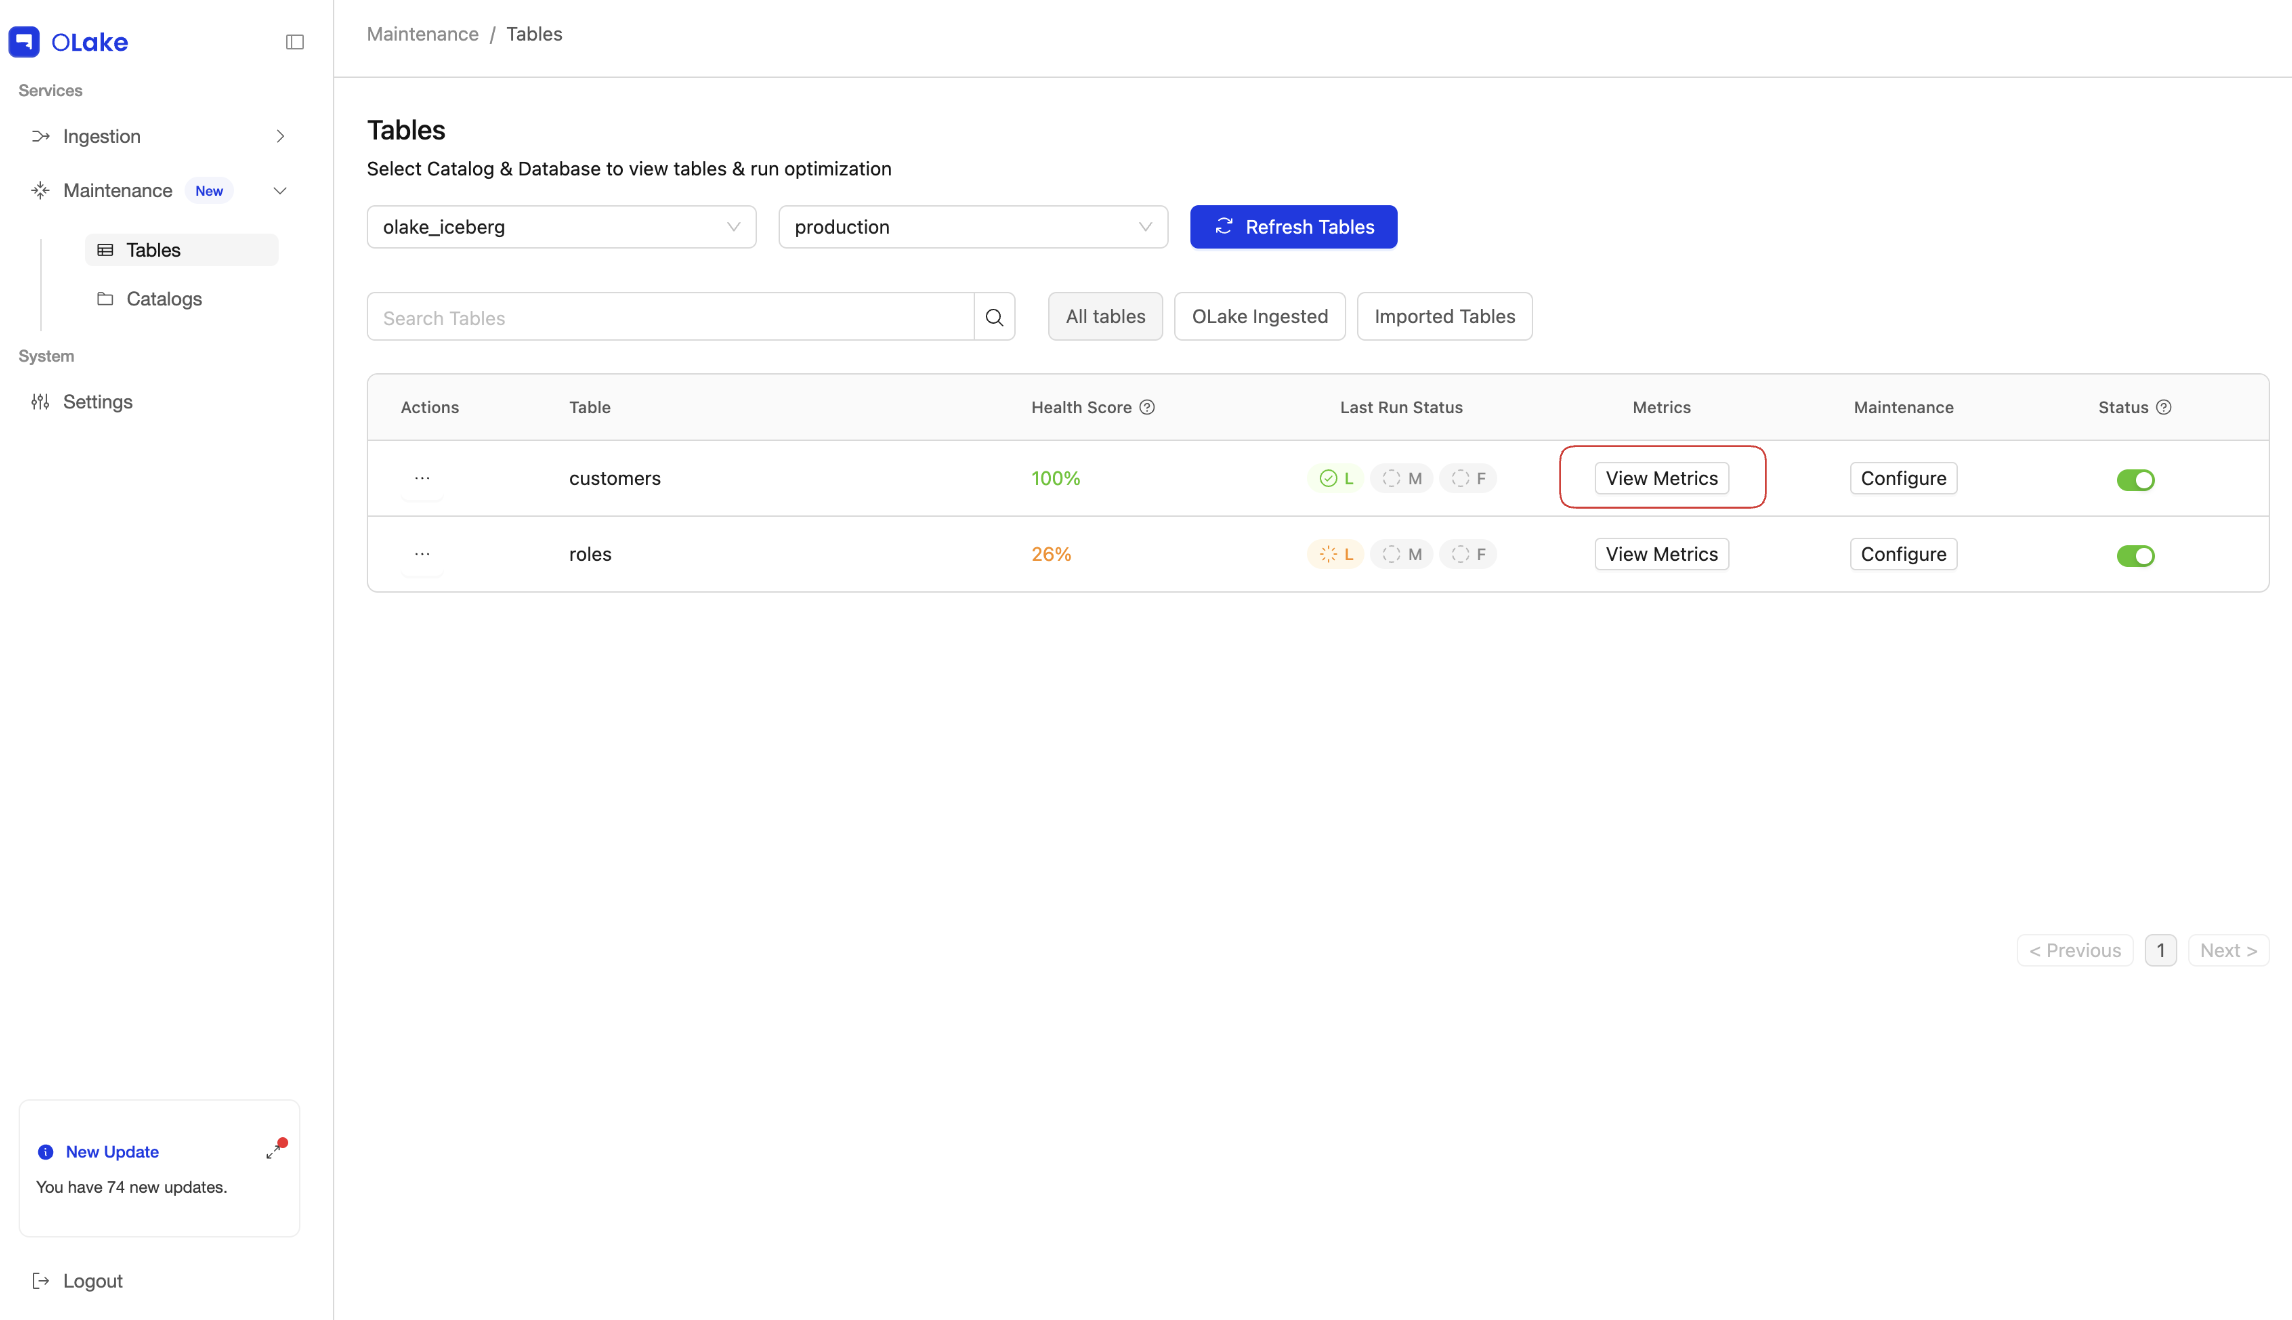The width and height of the screenshot is (2292, 1320).
Task: Disable the status toggle for customers table
Action: 2136,479
